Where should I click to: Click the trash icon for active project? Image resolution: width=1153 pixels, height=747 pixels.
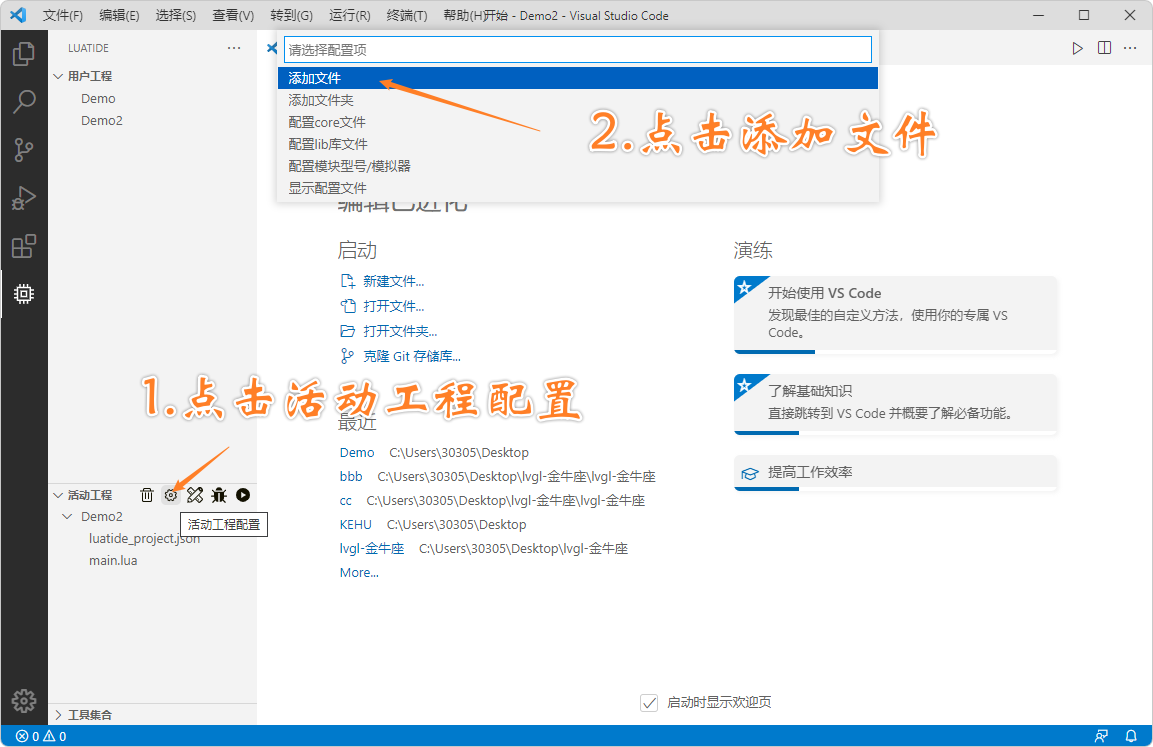[147, 495]
